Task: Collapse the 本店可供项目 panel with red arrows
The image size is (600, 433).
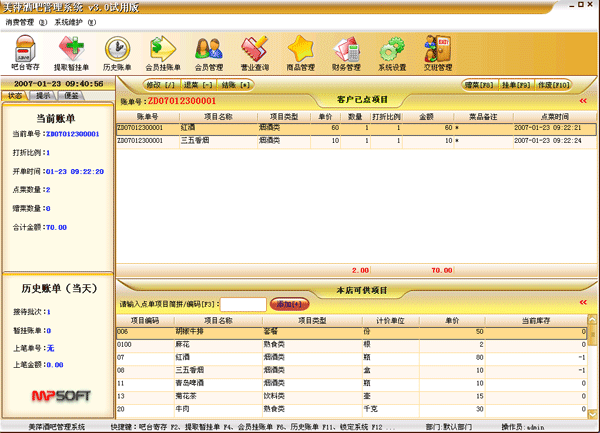Action: (583, 290)
